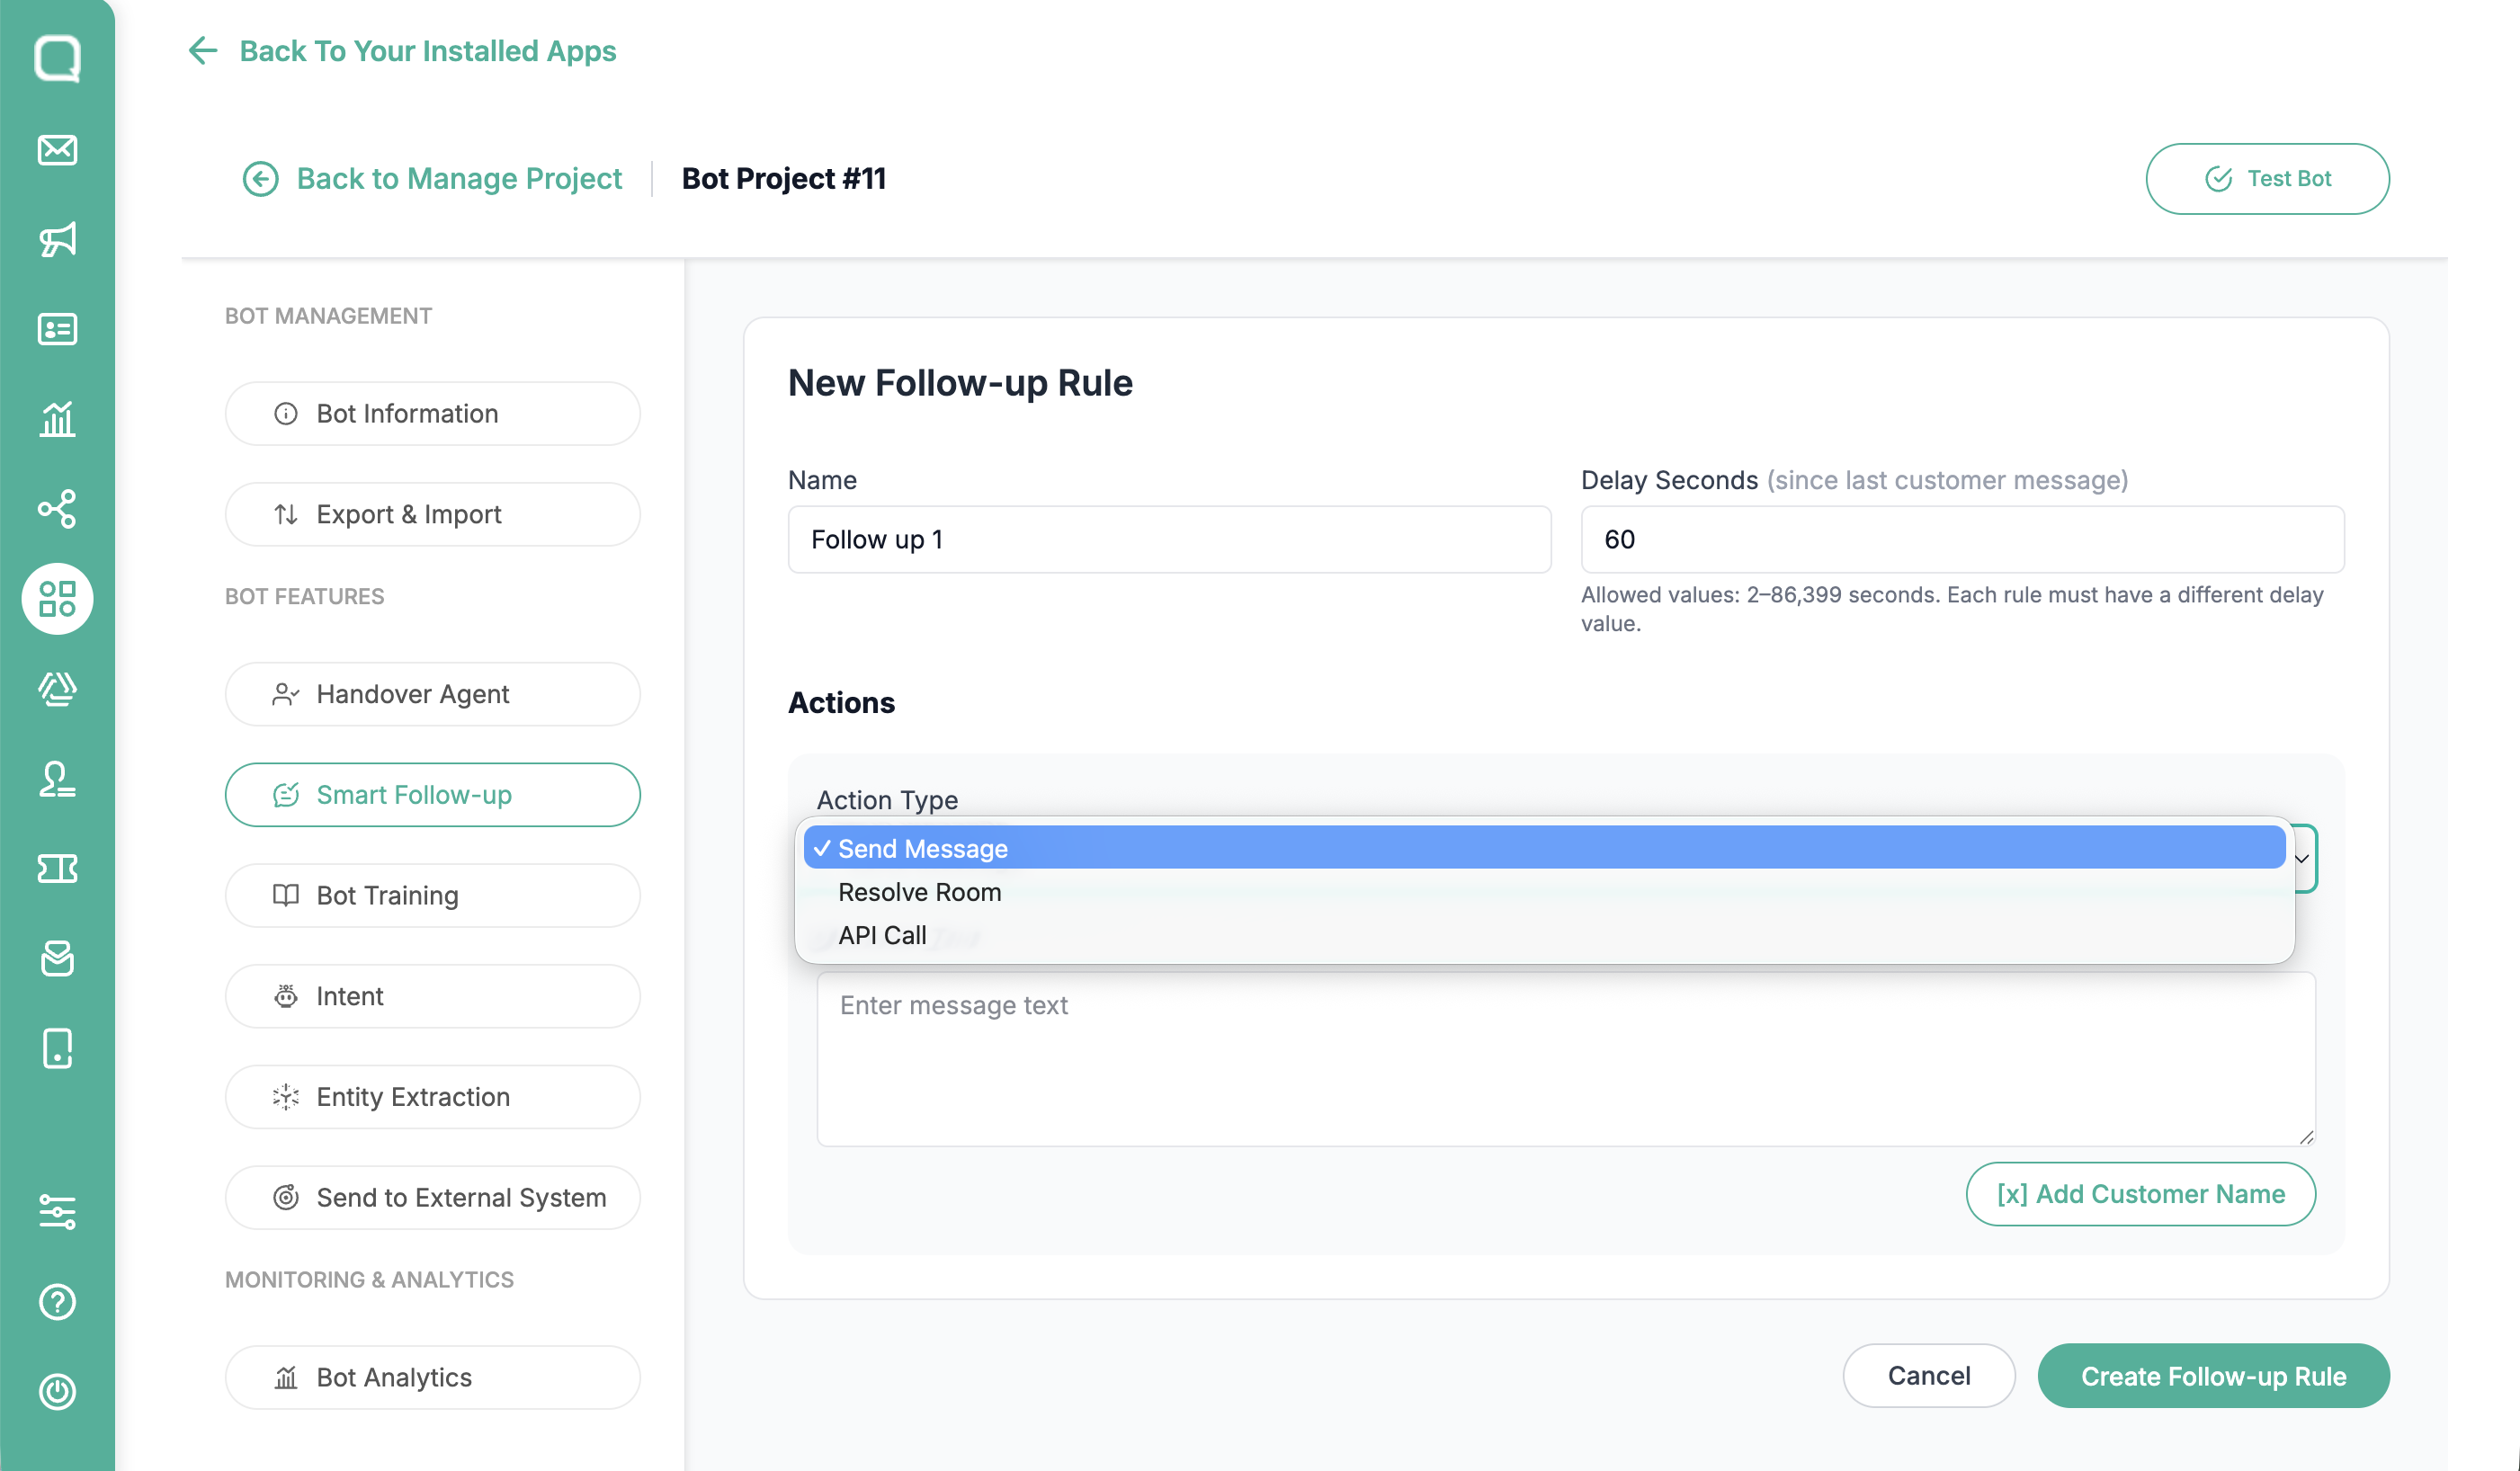Open the mobile device icon in sidebar
Image resolution: width=2520 pixels, height=1471 pixels.
coord(57,1049)
